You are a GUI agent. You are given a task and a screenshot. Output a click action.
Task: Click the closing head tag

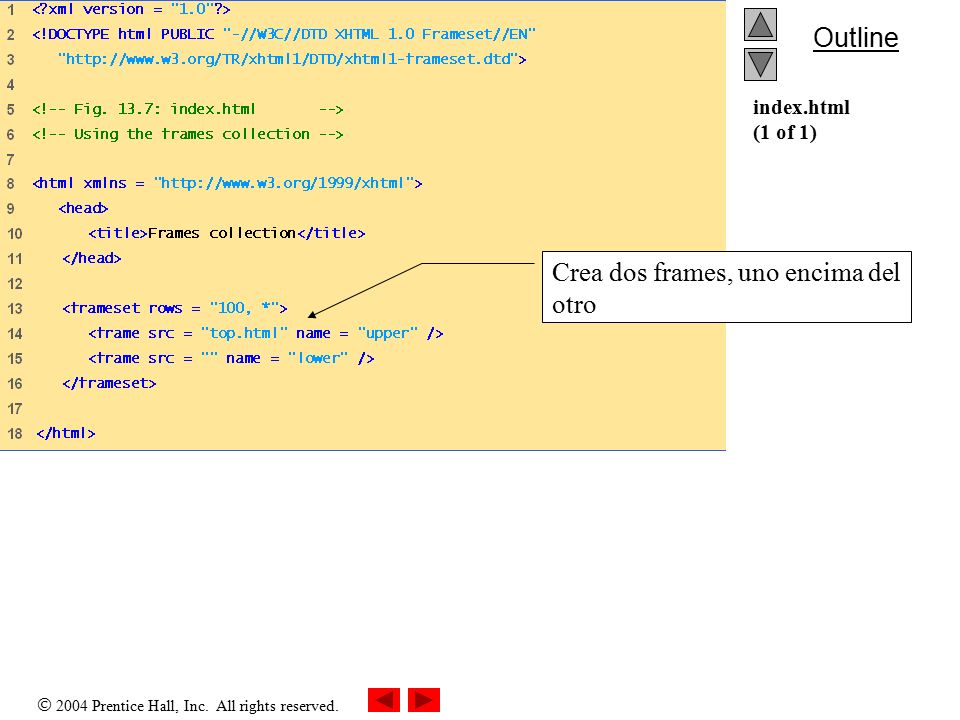click(91, 258)
